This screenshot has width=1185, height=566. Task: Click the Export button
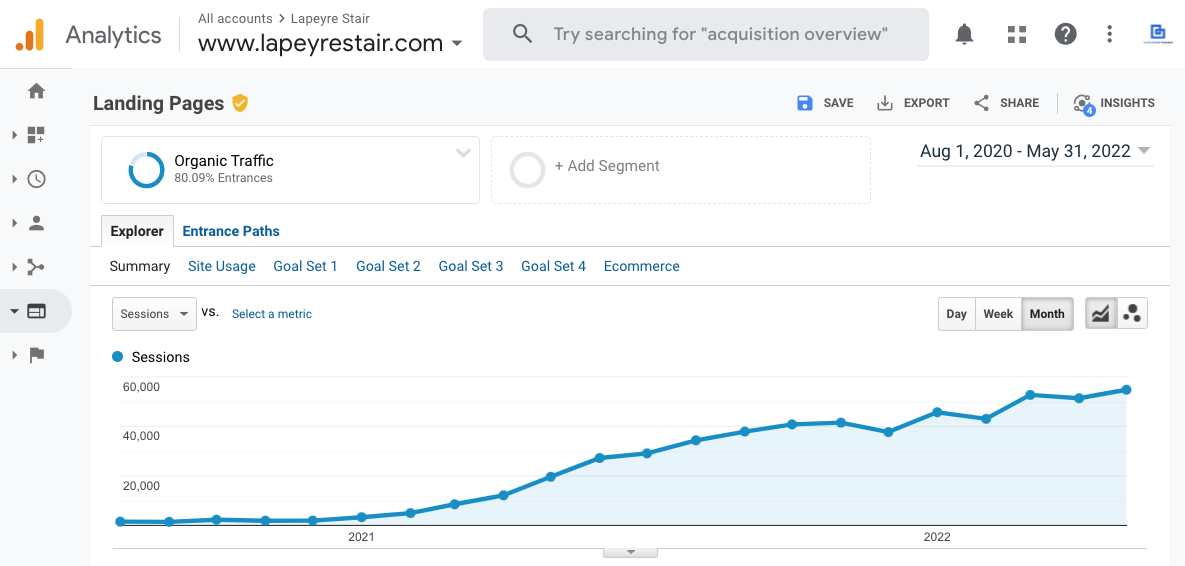[913, 103]
